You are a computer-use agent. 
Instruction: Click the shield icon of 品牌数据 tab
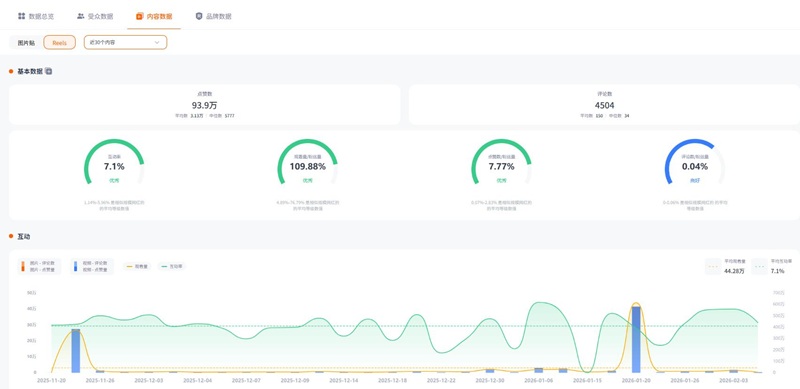point(199,16)
